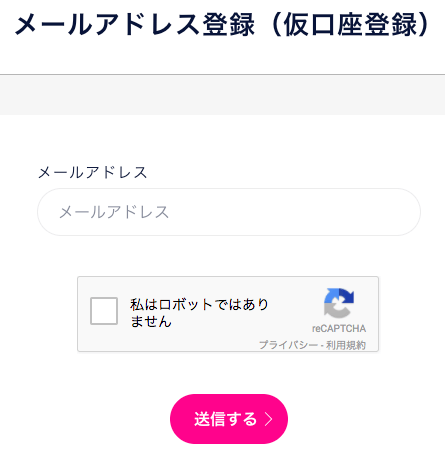The width and height of the screenshot is (445, 465).
Task: Click the メールアドレス placeholder text inside field
Action: click(x=114, y=212)
